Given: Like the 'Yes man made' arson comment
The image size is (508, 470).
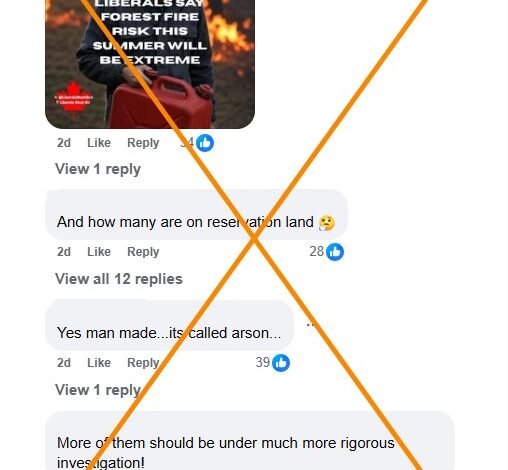Looking at the screenshot, I should [99, 363].
